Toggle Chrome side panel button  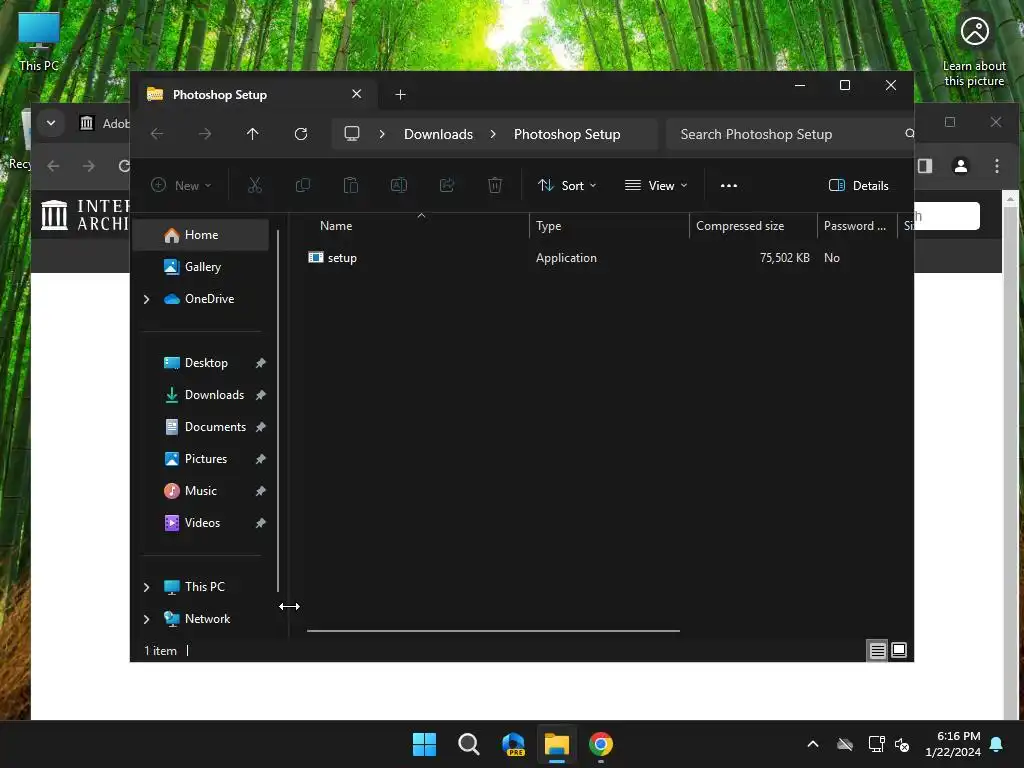point(925,166)
